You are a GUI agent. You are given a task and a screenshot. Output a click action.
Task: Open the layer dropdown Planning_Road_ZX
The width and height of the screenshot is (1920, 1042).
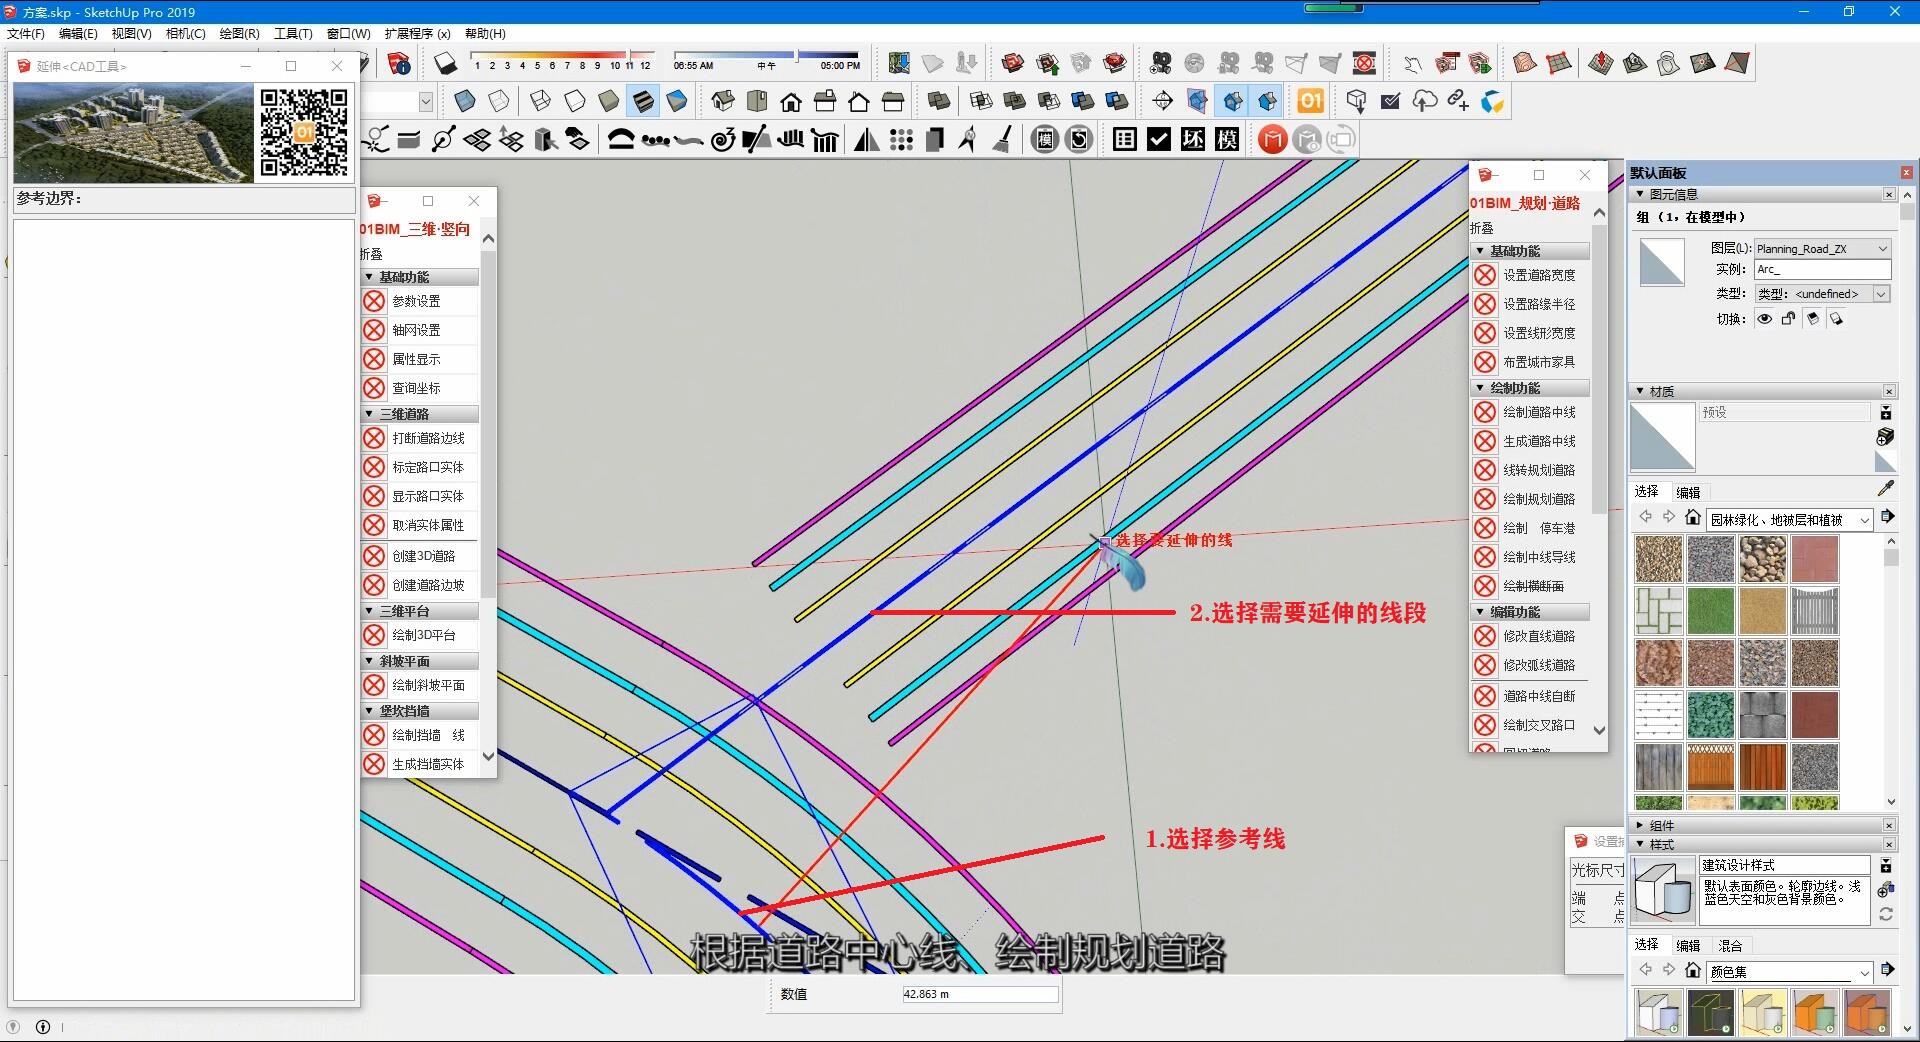tap(1822, 248)
